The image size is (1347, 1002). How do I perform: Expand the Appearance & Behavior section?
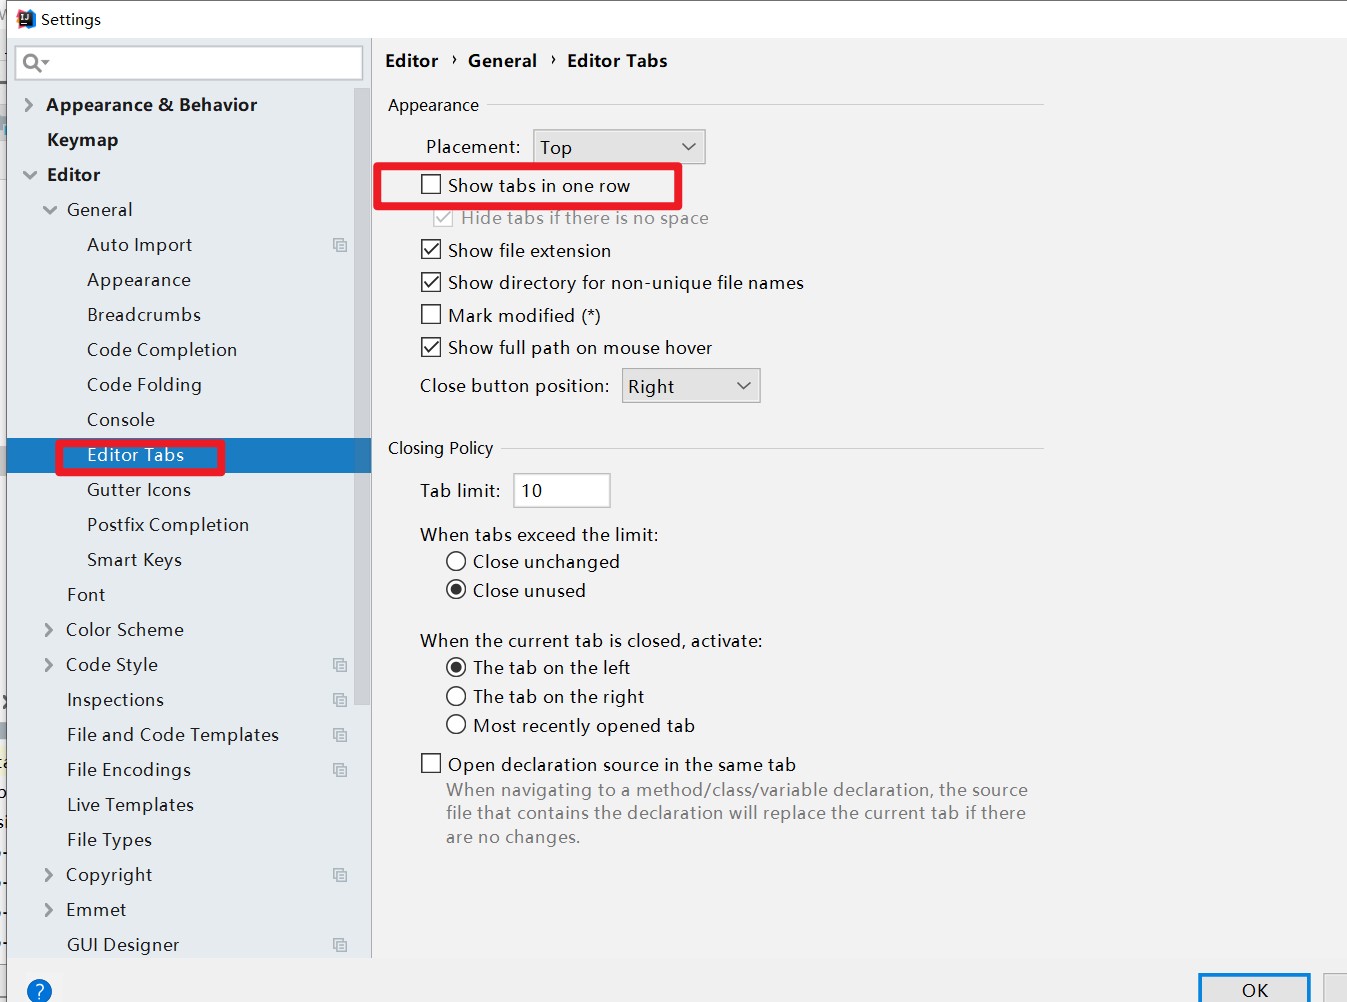[29, 105]
